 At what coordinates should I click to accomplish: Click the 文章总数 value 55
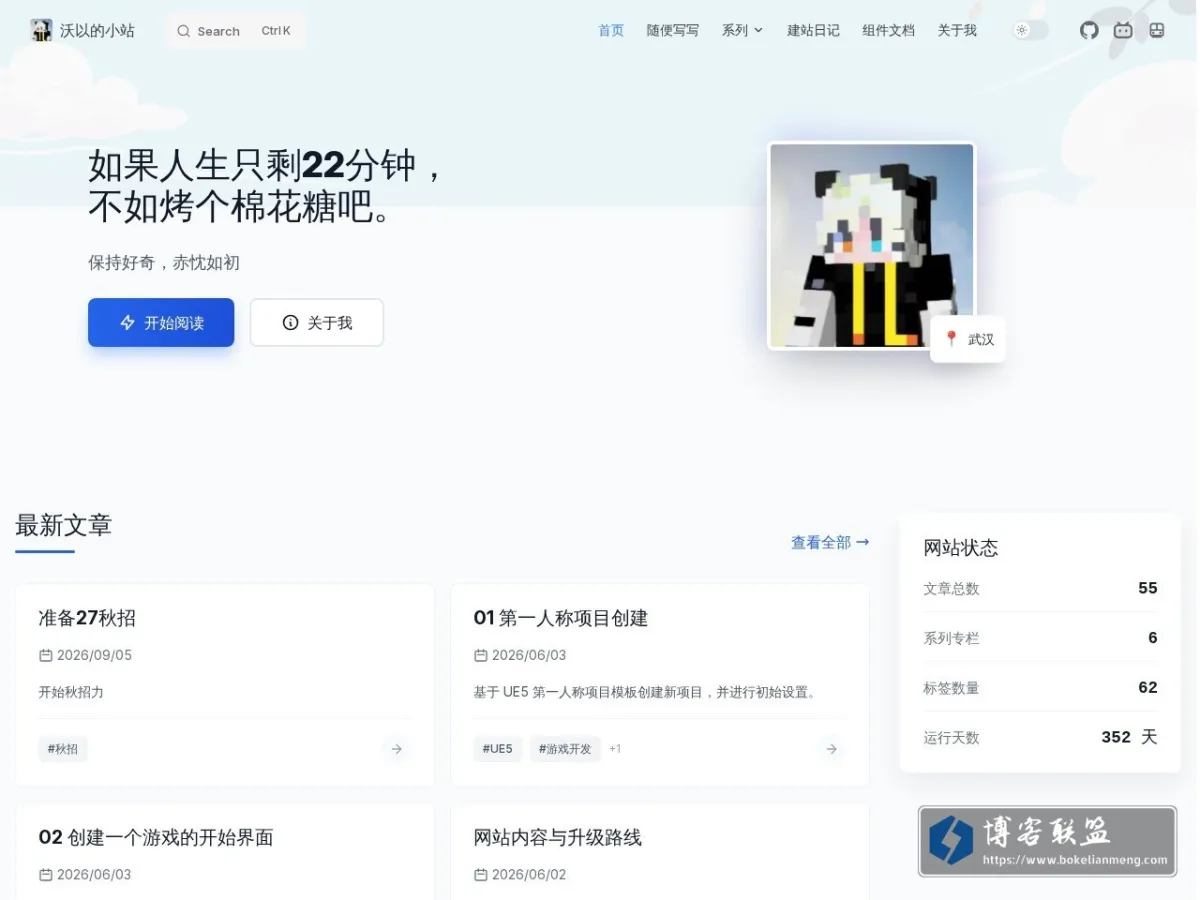coord(1148,588)
